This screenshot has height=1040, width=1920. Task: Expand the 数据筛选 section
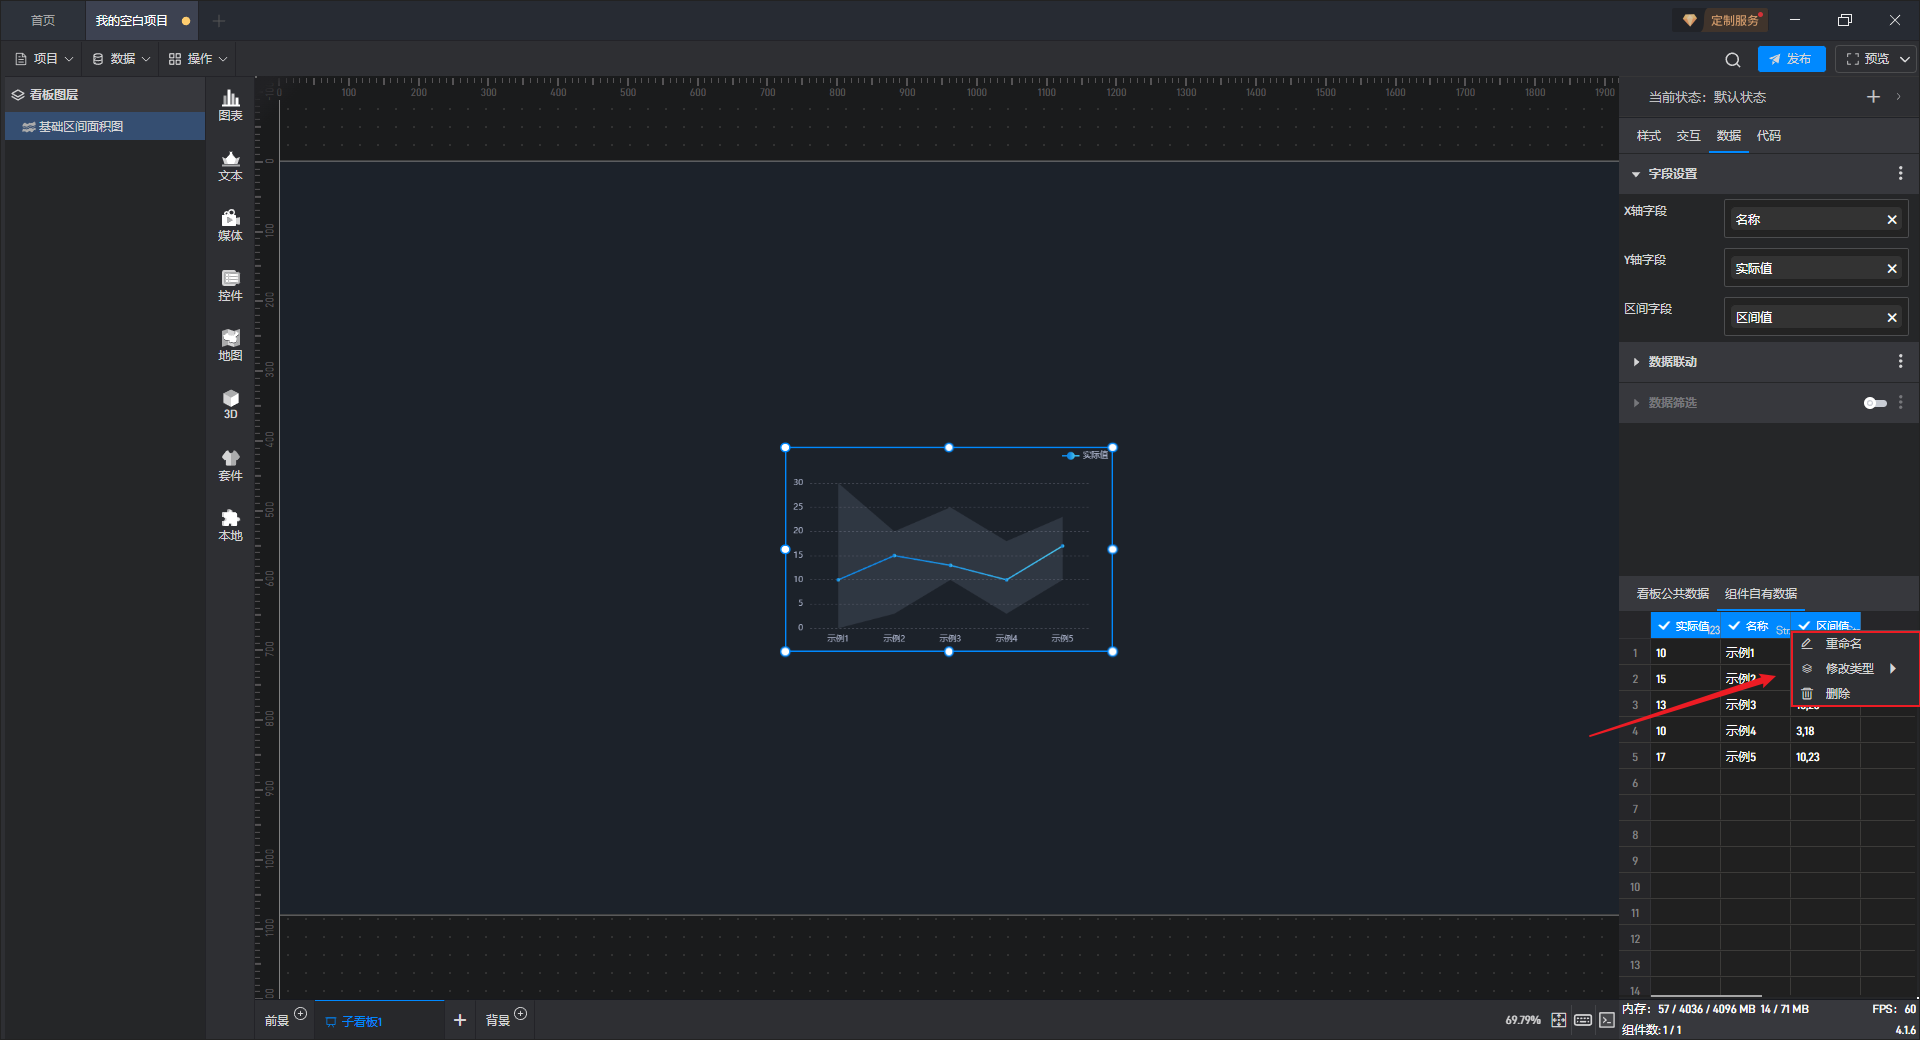[1636, 403]
